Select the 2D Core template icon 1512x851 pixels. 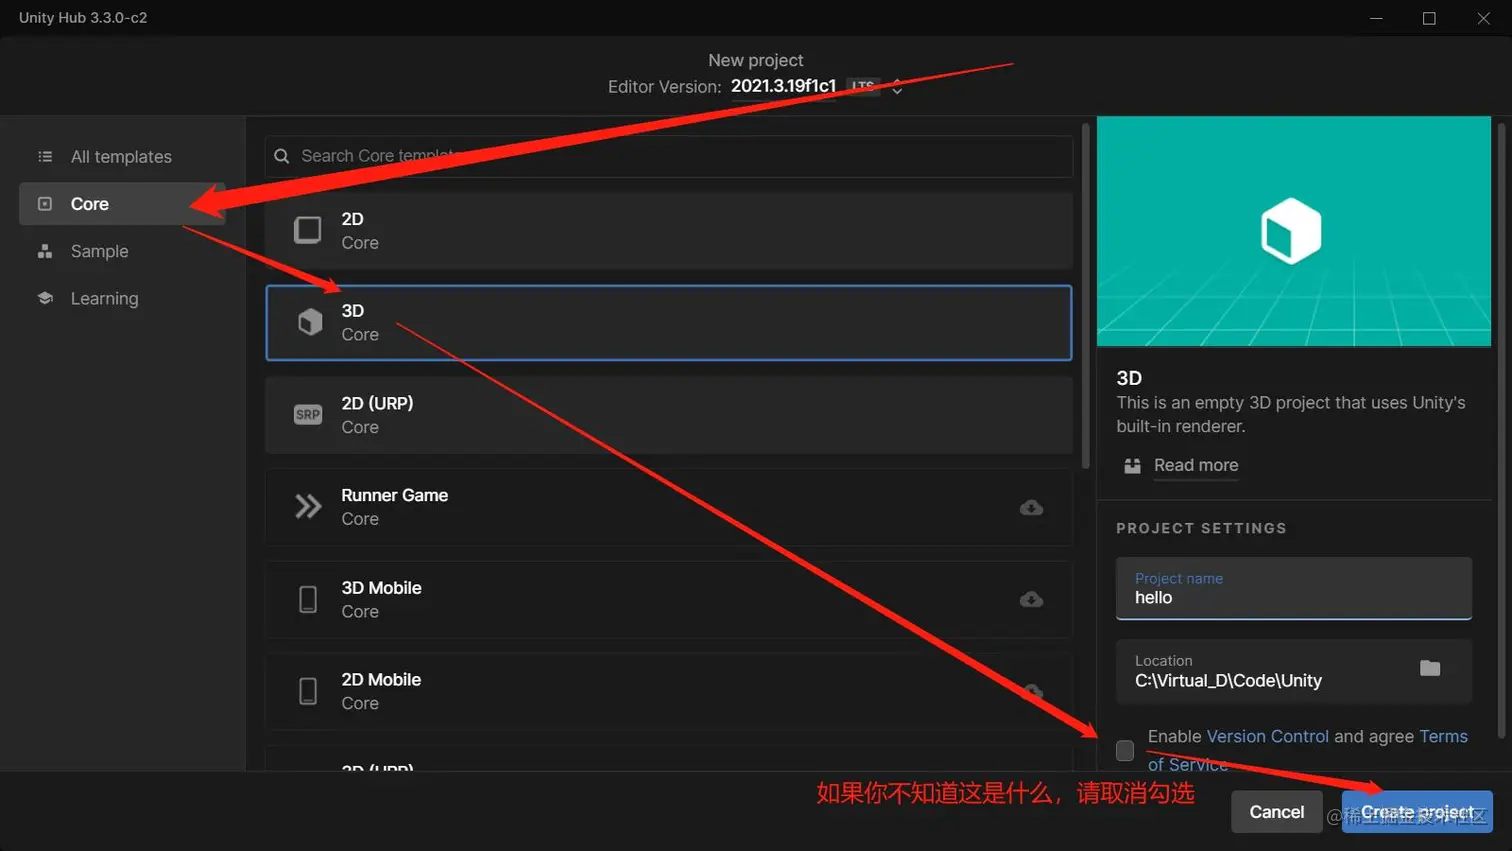(x=307, y=229)
